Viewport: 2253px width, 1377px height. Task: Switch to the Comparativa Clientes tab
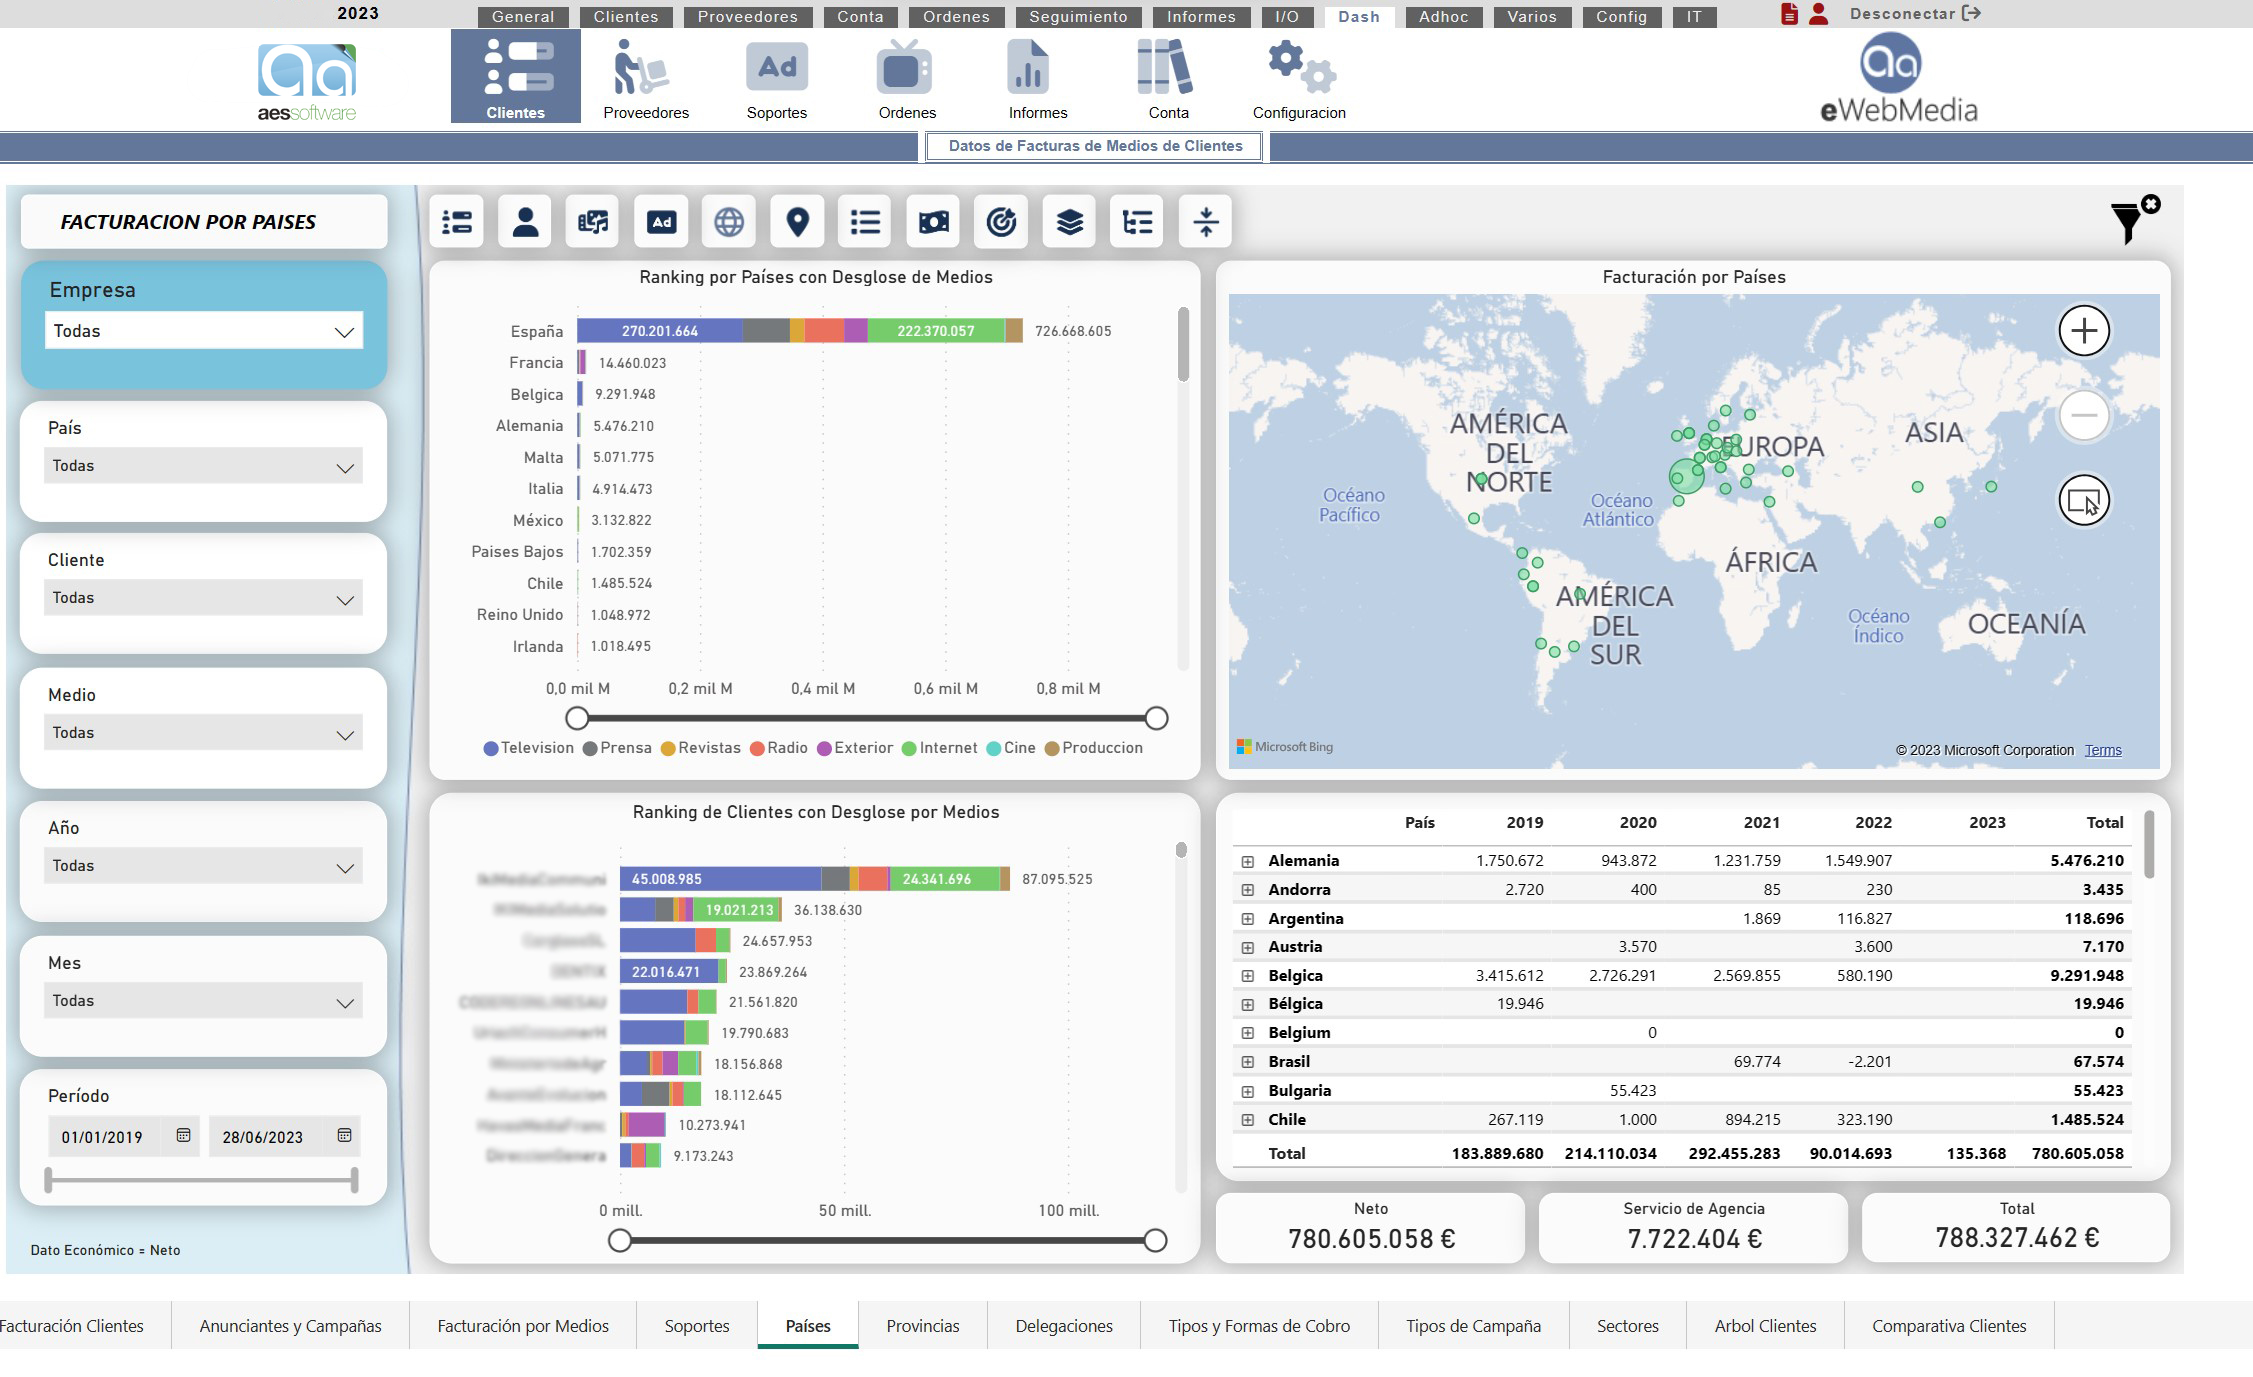[1949, 1326]
